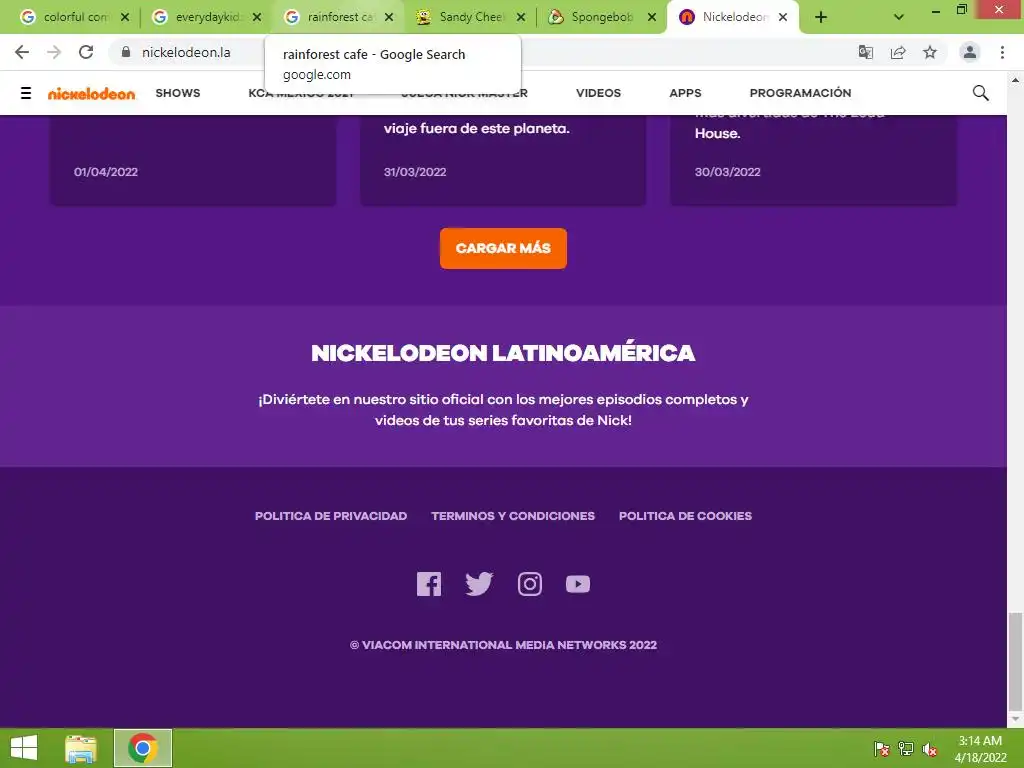Switch to Spongebob tab
1024x768 pixels.
click(600, 17)
